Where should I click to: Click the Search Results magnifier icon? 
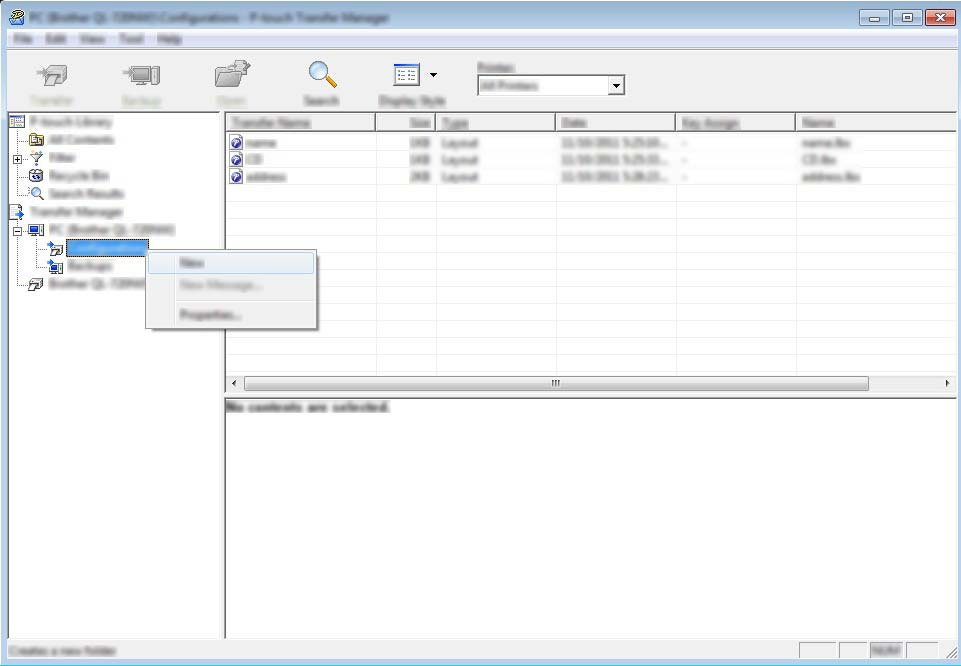pyautogui.click(x=37, y=194)
